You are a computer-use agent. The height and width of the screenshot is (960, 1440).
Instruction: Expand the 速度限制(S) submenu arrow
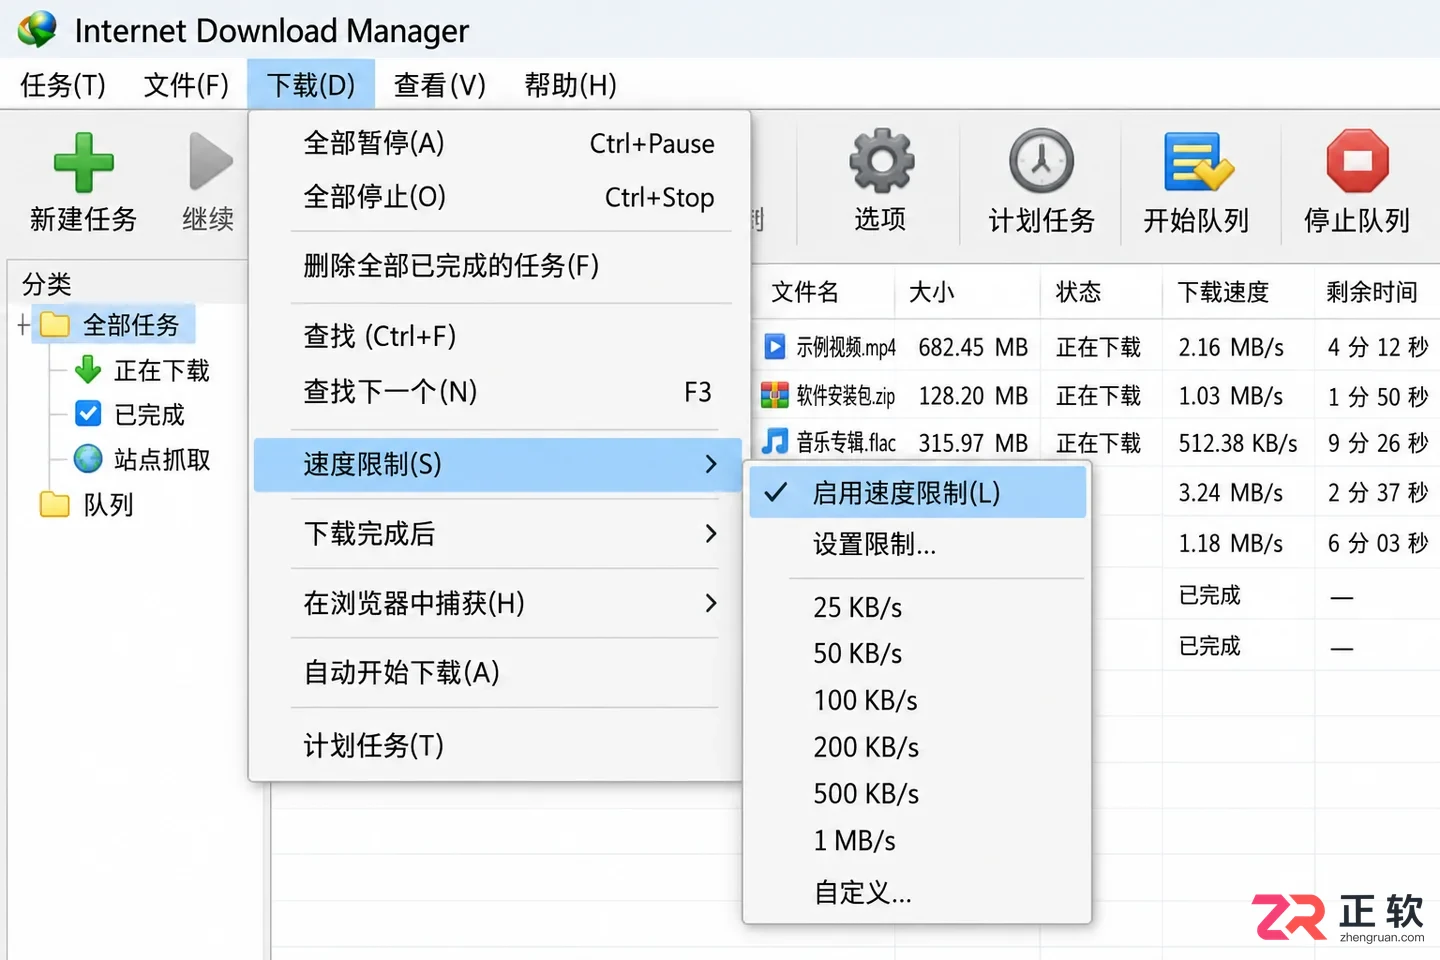[710, 464]
